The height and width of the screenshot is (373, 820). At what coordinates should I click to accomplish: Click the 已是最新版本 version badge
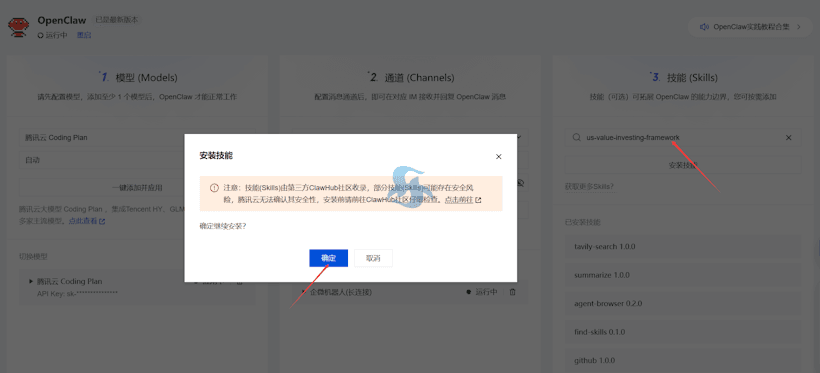116,20
